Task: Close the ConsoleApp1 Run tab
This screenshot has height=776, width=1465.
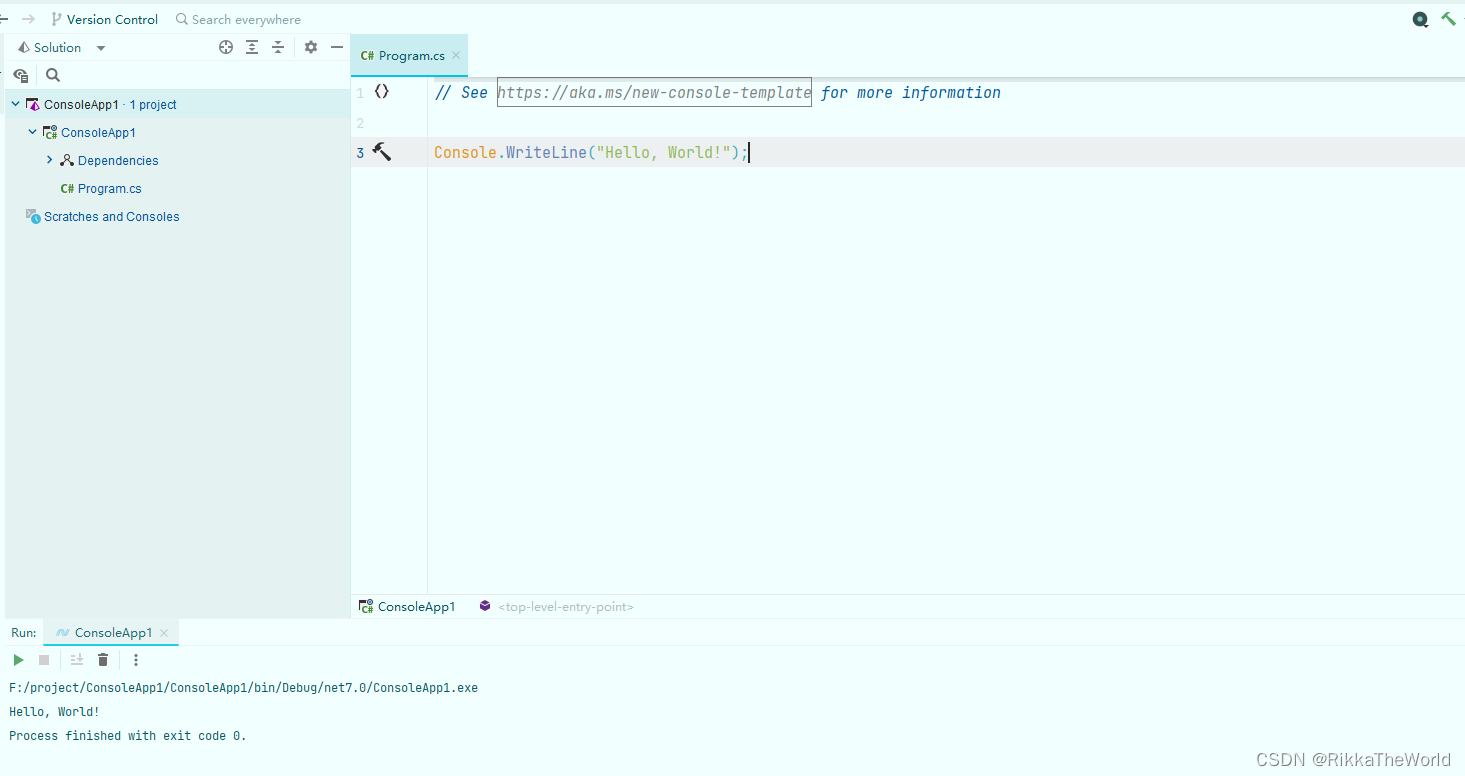Action: [x=165, y=632]
